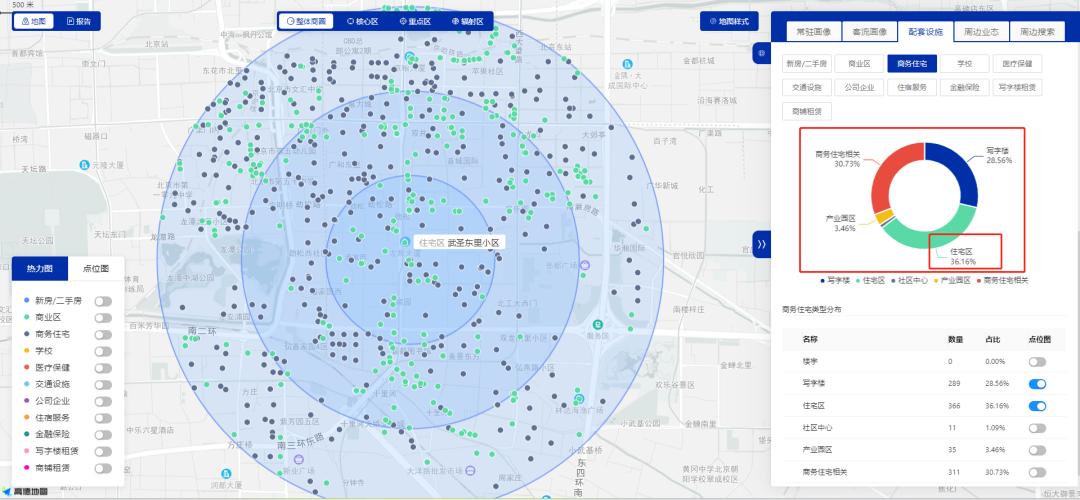Choose the 公司企业 facility filter

pos(859,87)
